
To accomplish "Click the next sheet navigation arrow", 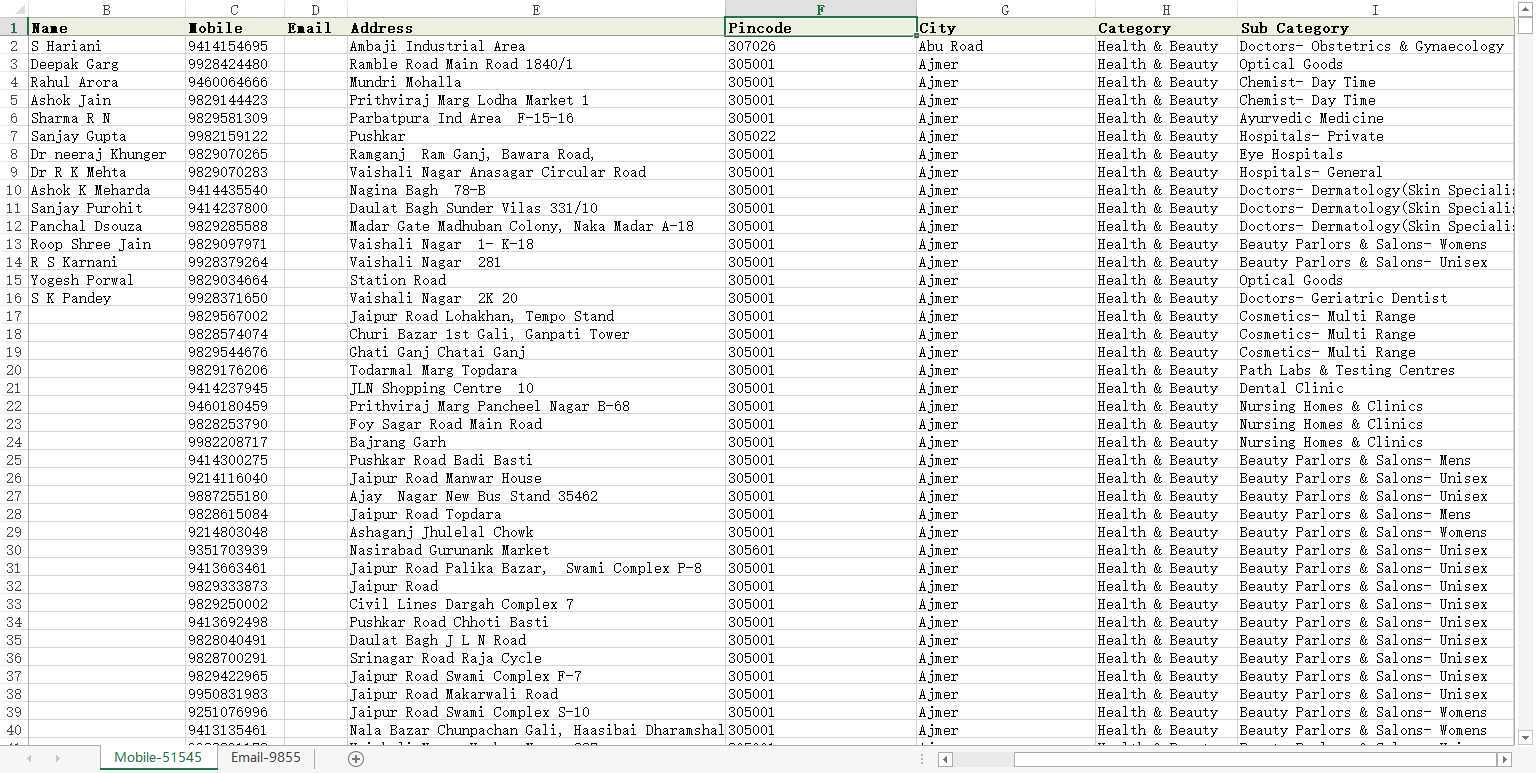I will (57, 758).
